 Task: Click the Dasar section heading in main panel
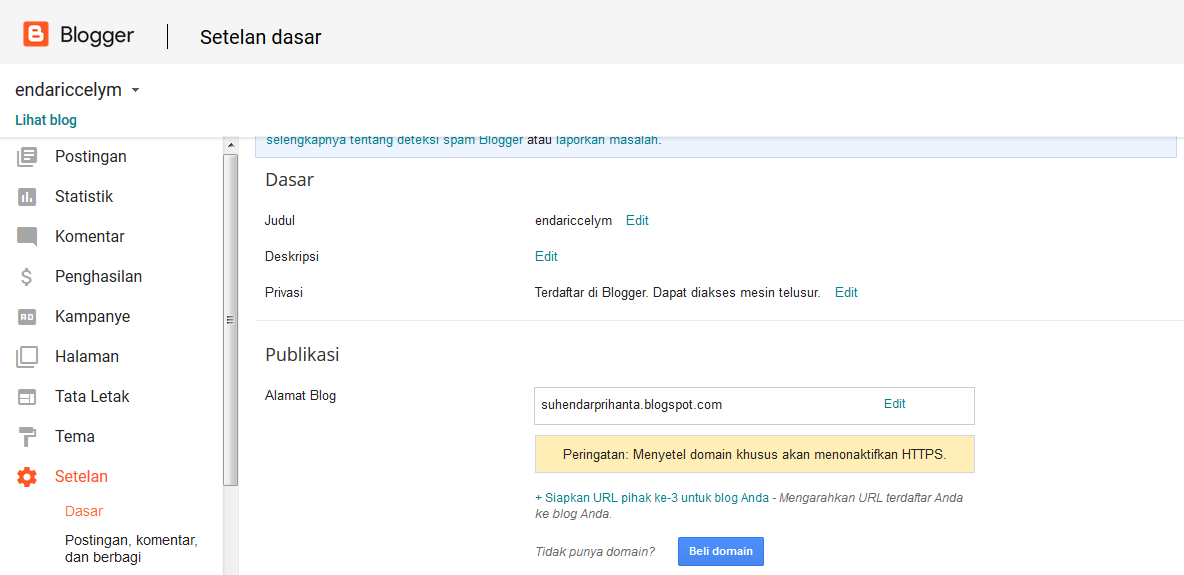(x=289, y=180)
